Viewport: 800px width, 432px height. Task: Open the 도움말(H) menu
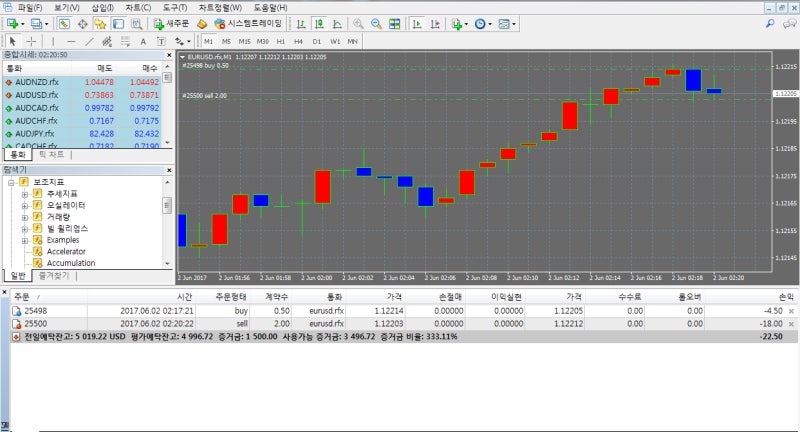coord(270,8)
